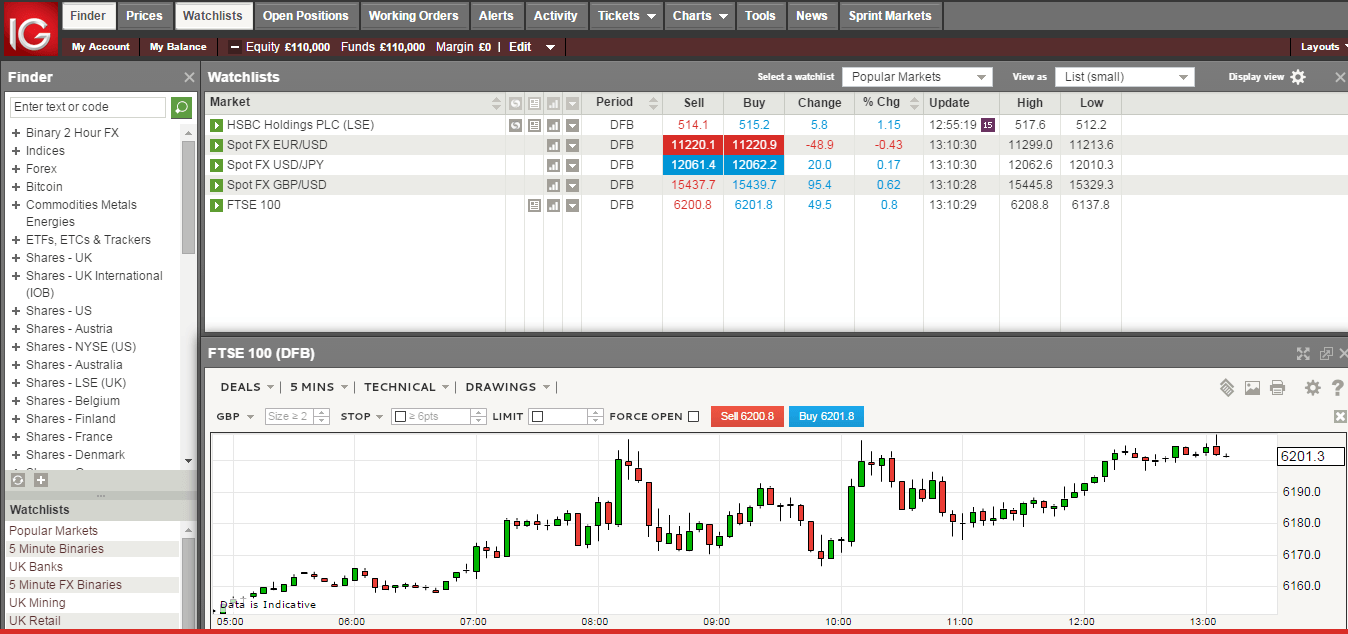Open the row dropdown arrow for Spot FX EUR/USD

coord(572,145)
